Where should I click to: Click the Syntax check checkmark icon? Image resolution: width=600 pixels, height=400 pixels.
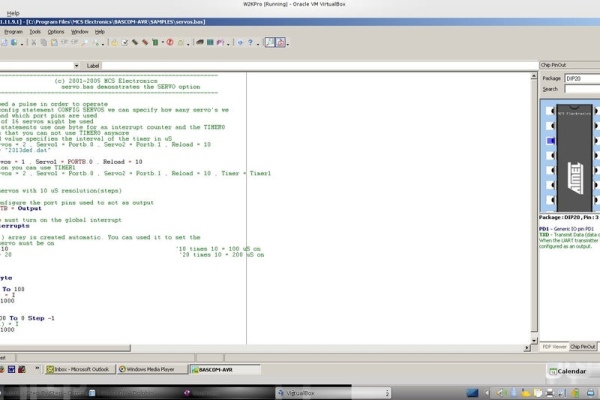click(x=125, y=42)
